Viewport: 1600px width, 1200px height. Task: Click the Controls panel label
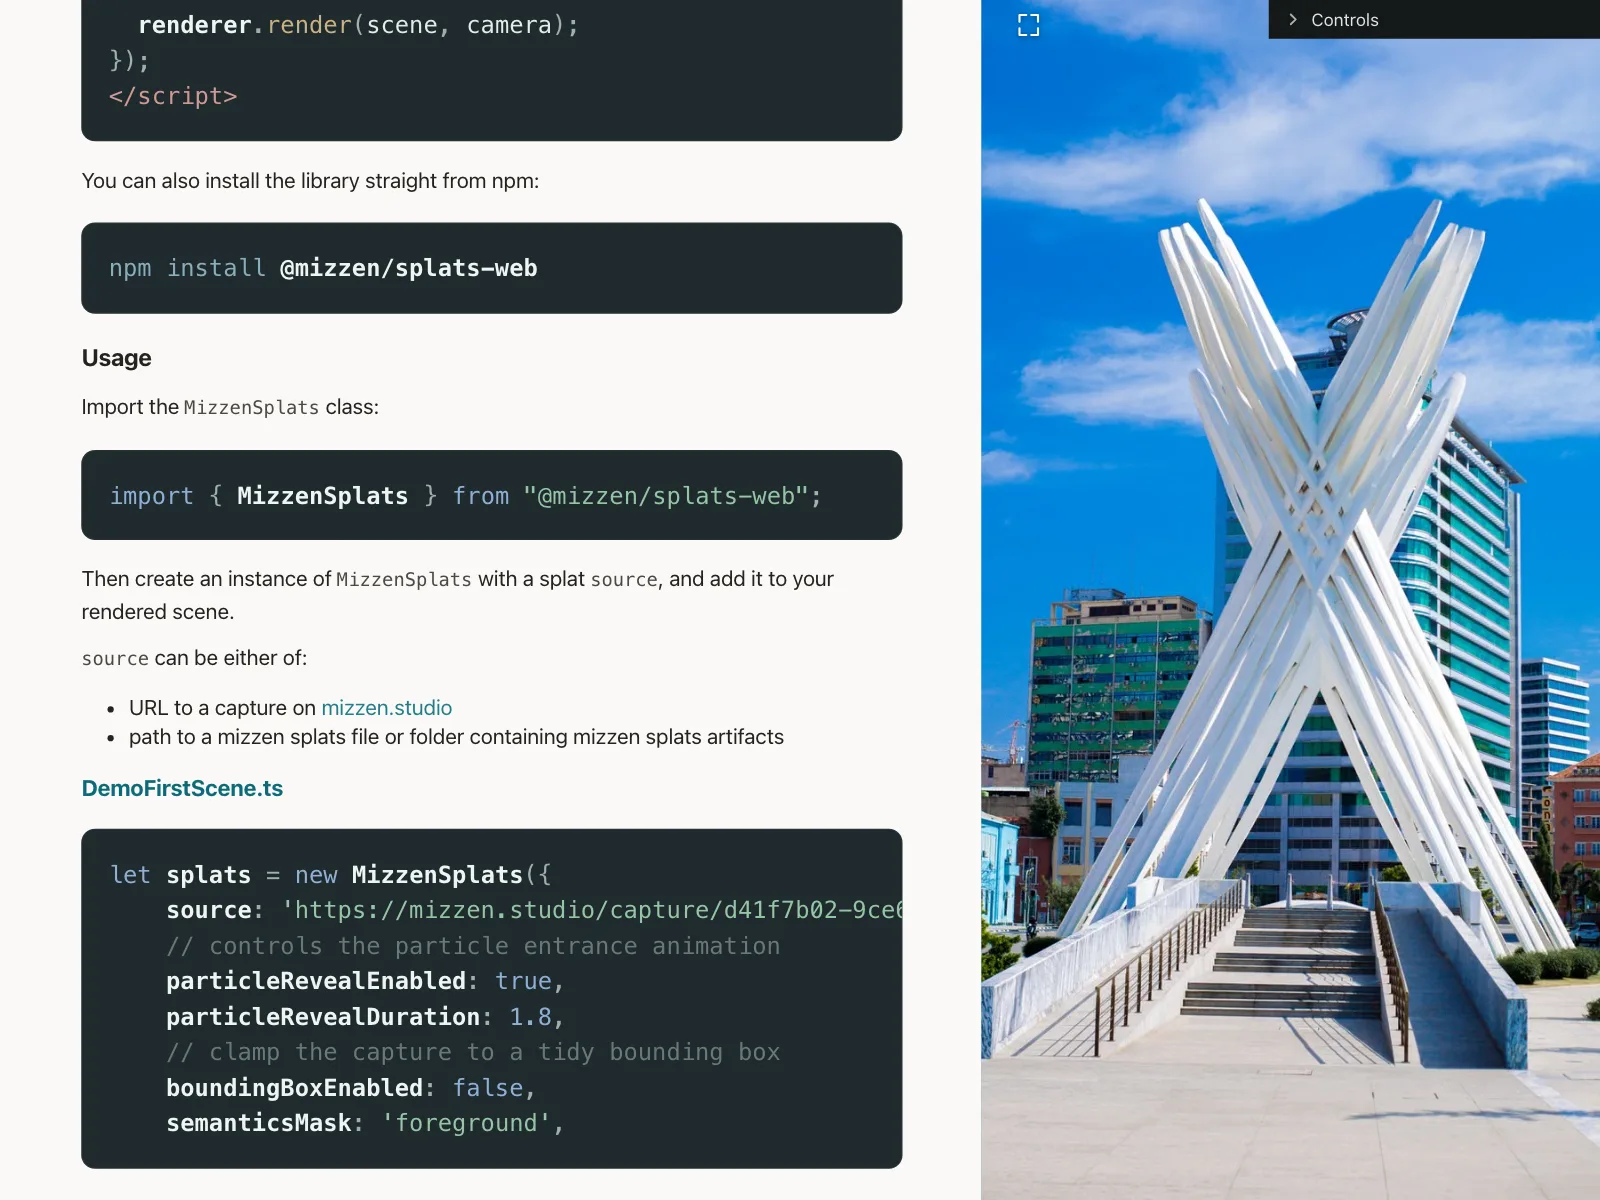click(x=1344, y=20)
